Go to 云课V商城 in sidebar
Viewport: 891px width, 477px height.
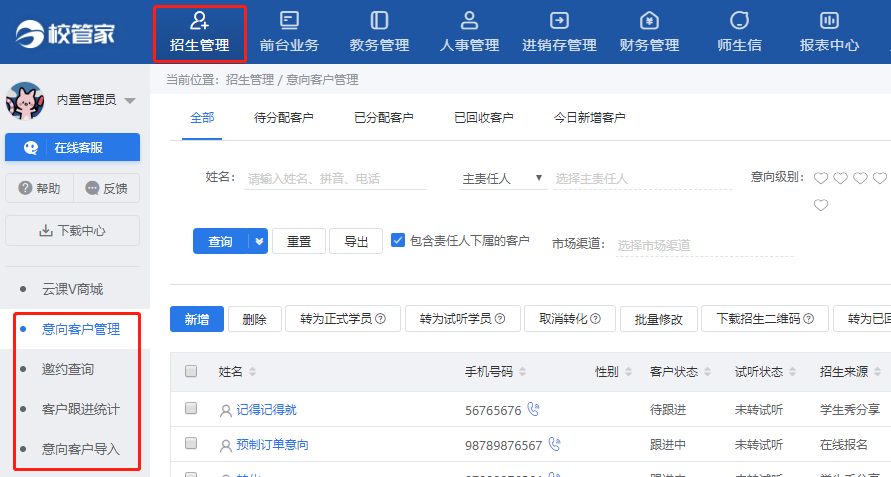(72, 289)
